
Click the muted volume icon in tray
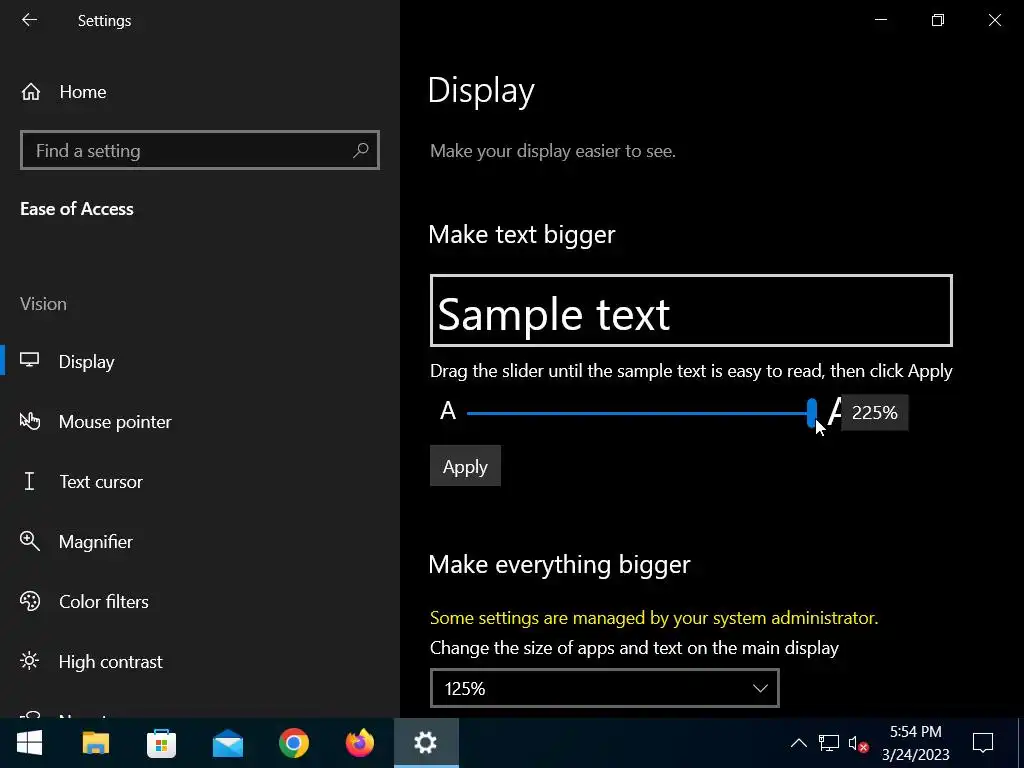pos(858,743)
